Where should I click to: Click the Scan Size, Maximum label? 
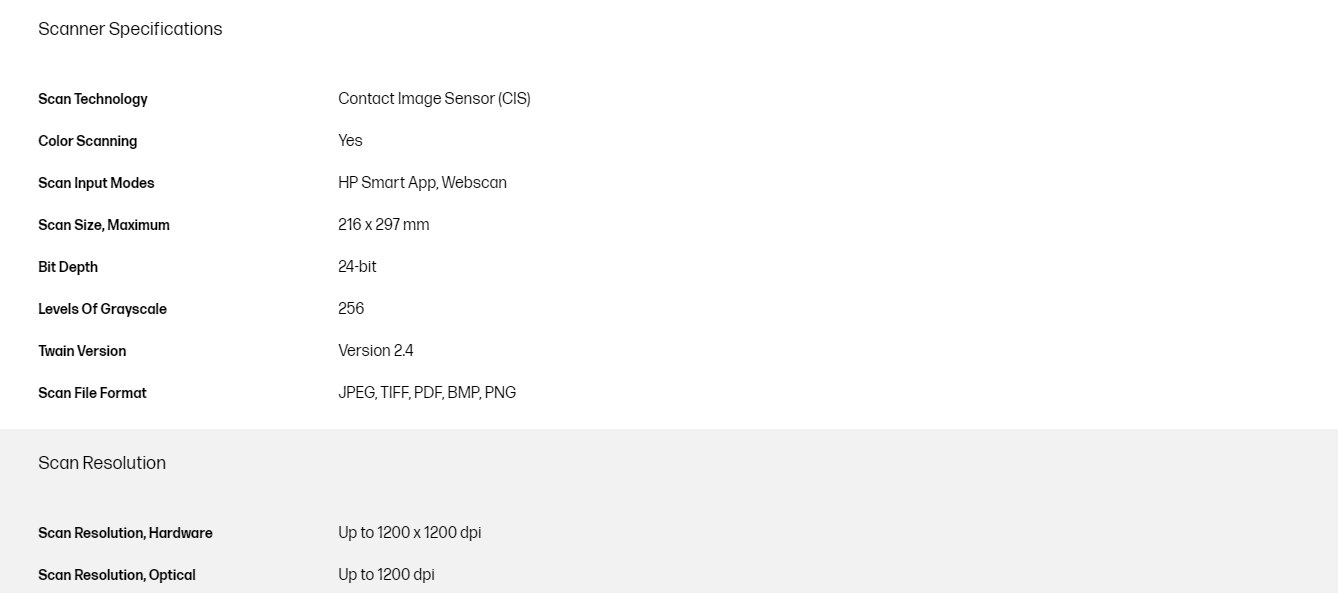(104, 225)
